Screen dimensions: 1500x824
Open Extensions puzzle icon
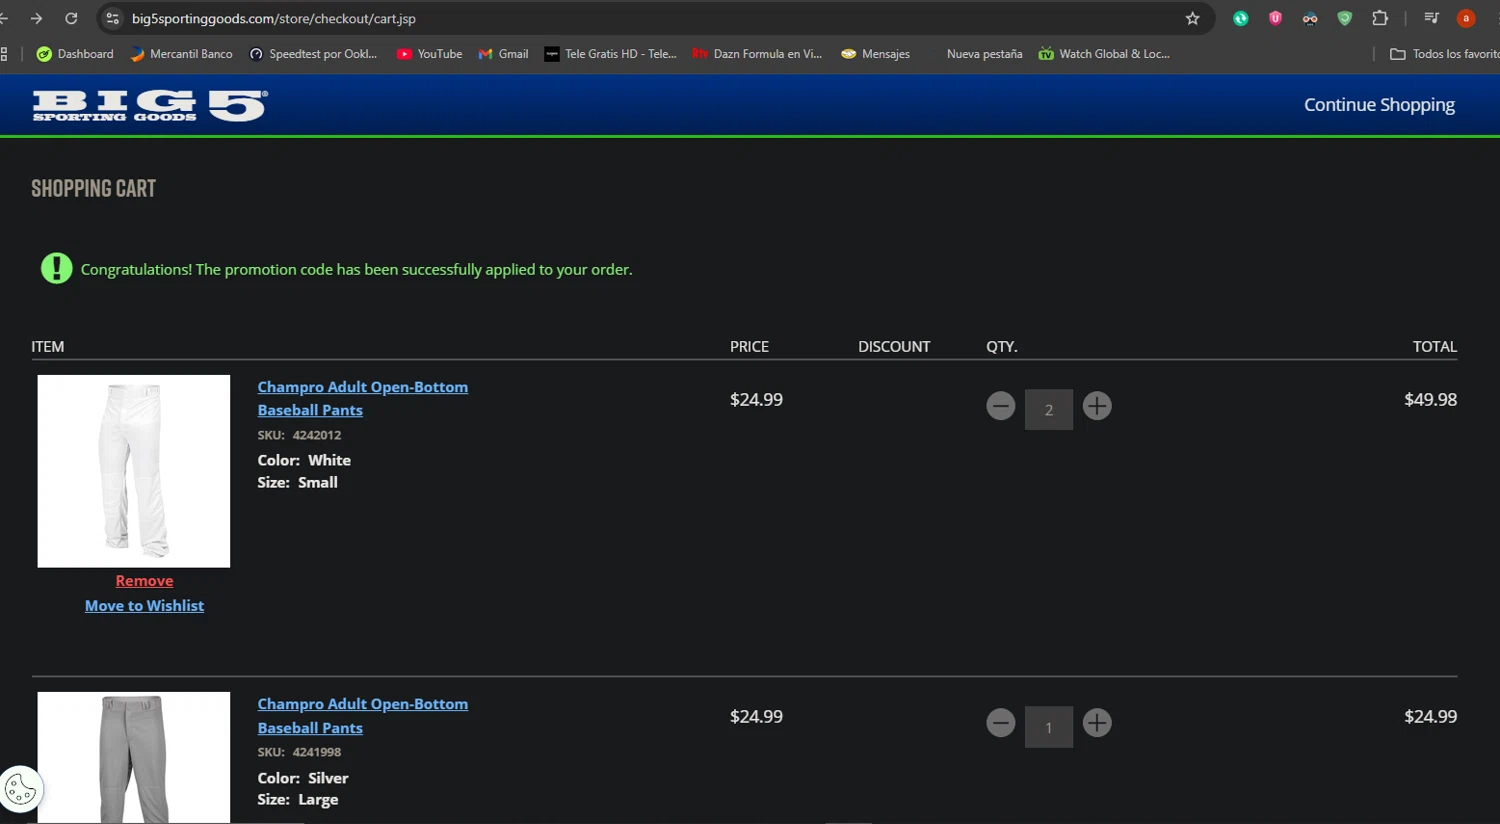tap(1380, 18)
